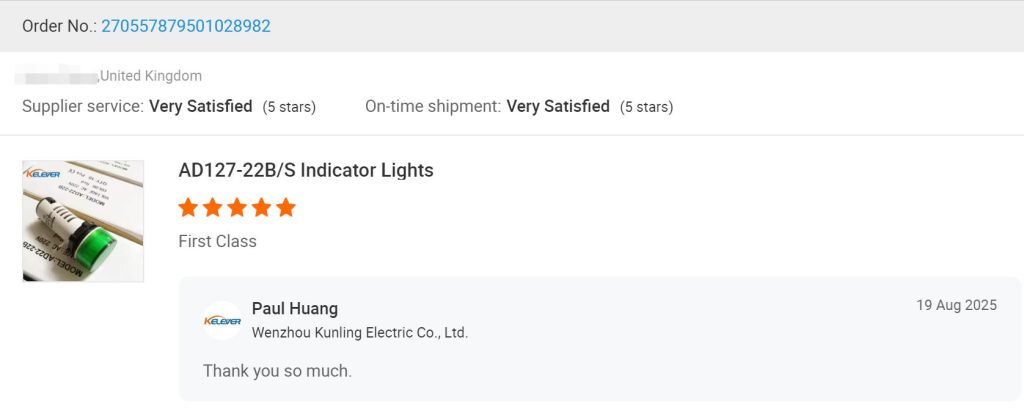Click "(5 stars)" next to On-time shipment
Screen dimensions: 1024x417
tap(646, 107)
